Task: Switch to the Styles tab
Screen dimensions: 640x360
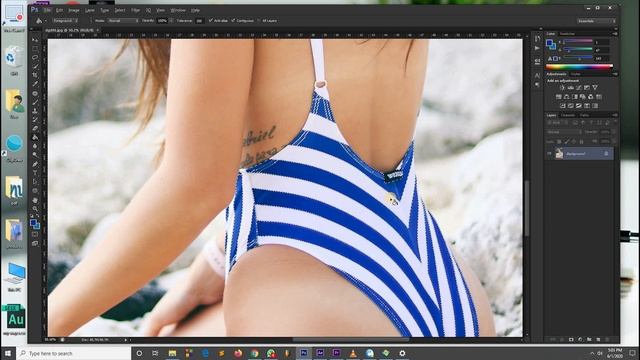Action: click(576, 74)
